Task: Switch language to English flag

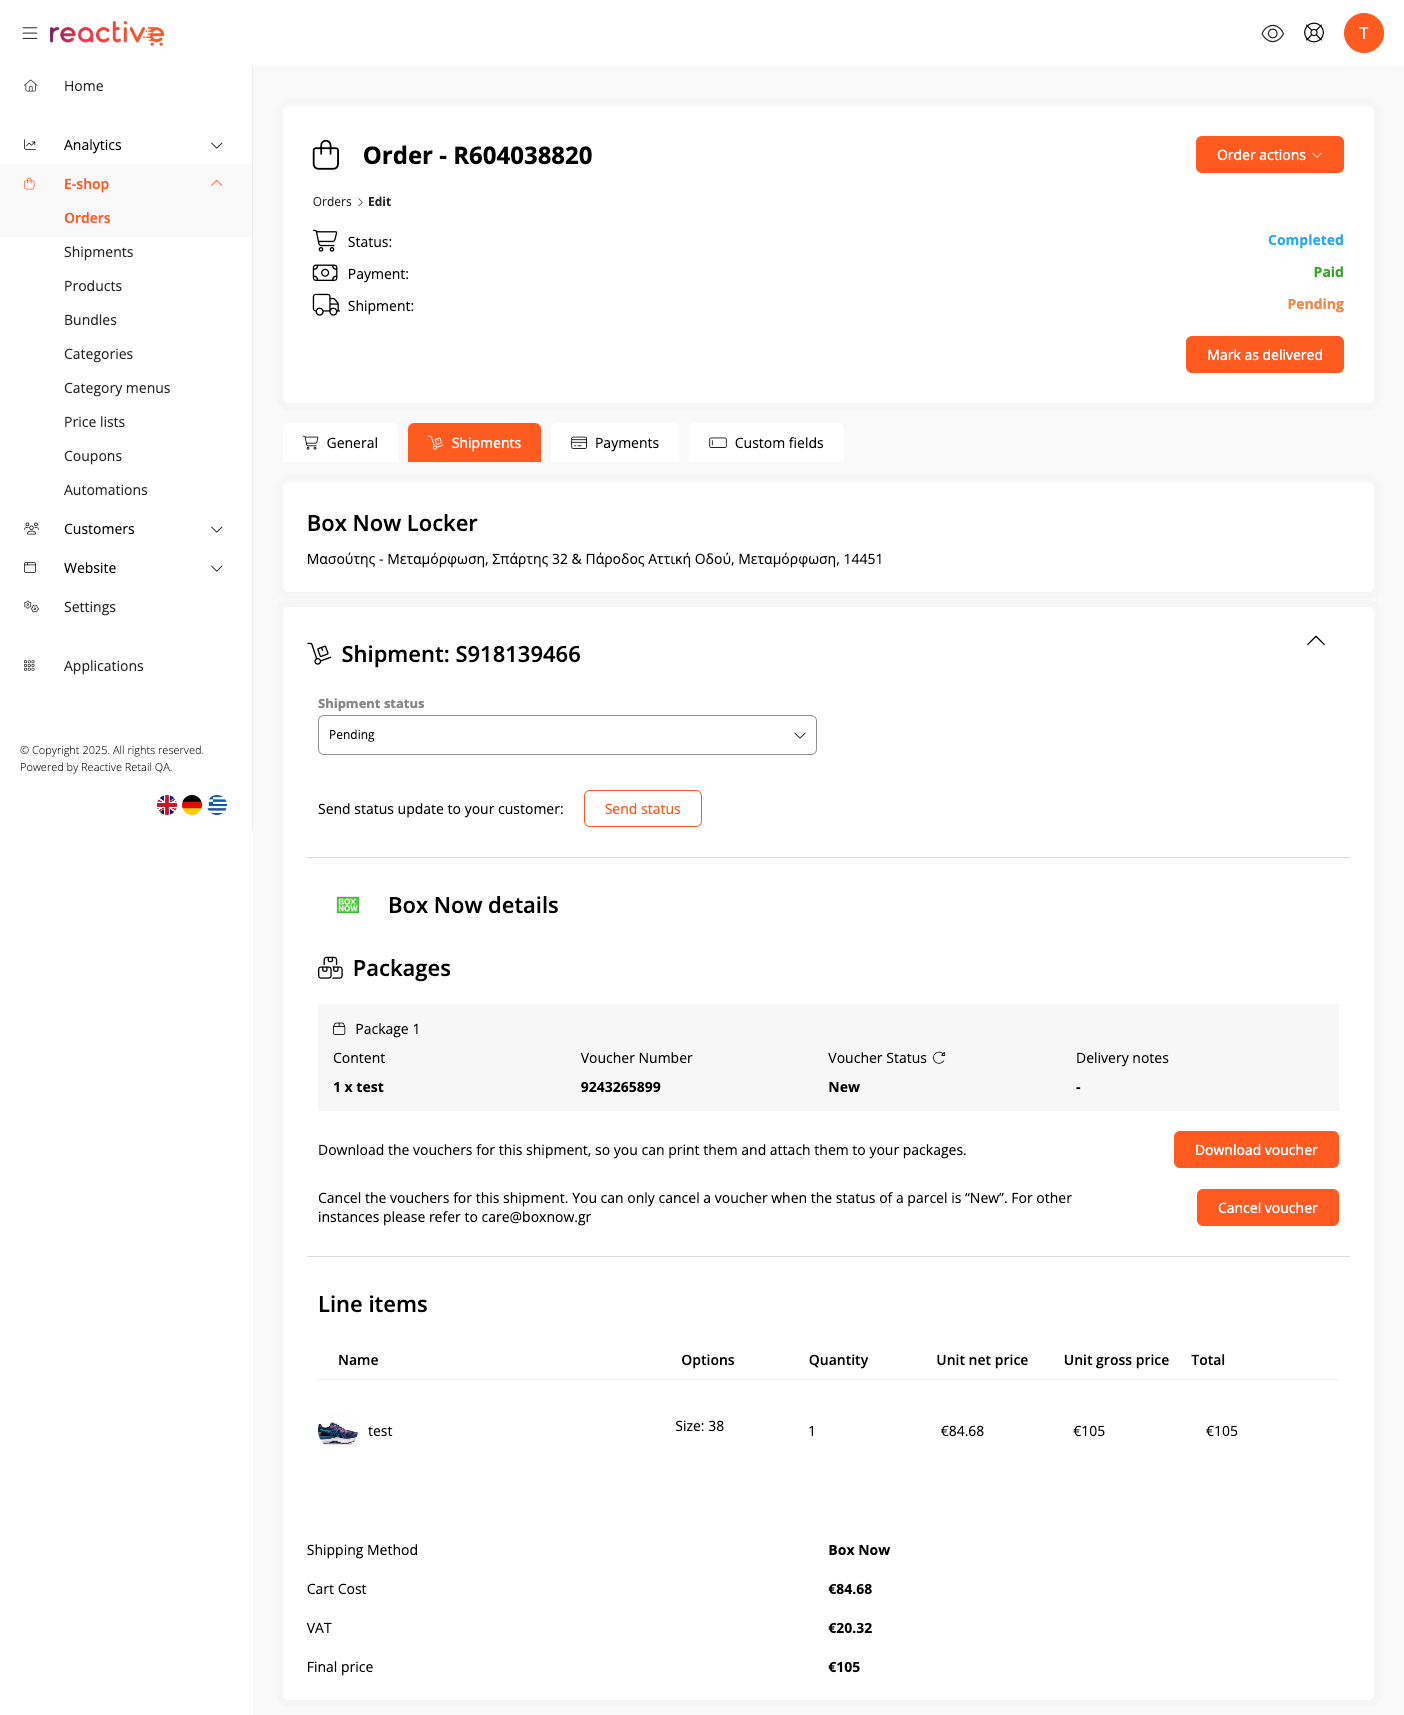Action: click(x=167, y=805)
